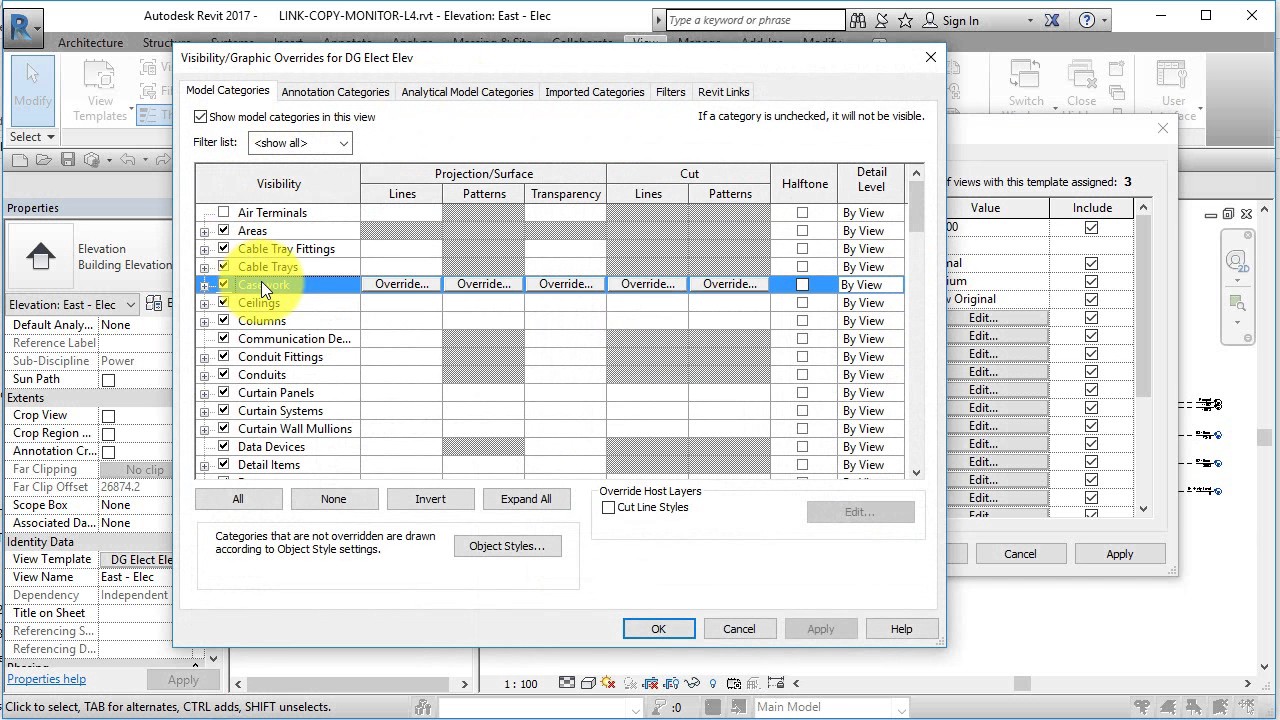1280x720 pixels.
Task: Click the Temporary Hide/Isolate glasses icon
Action: (691, 684)
